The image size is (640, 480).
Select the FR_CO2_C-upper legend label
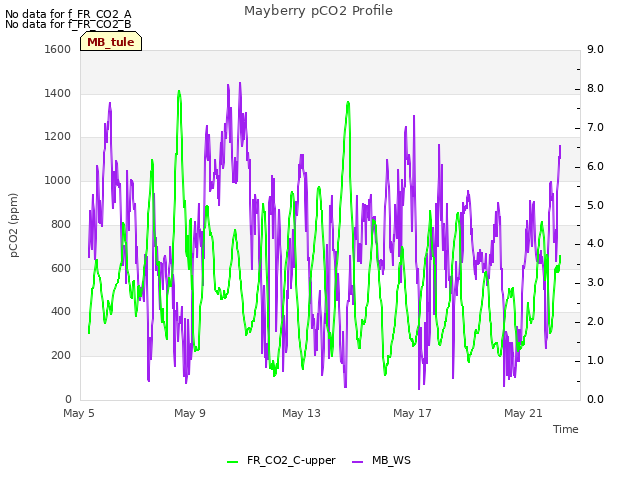(x=291, y=460)
